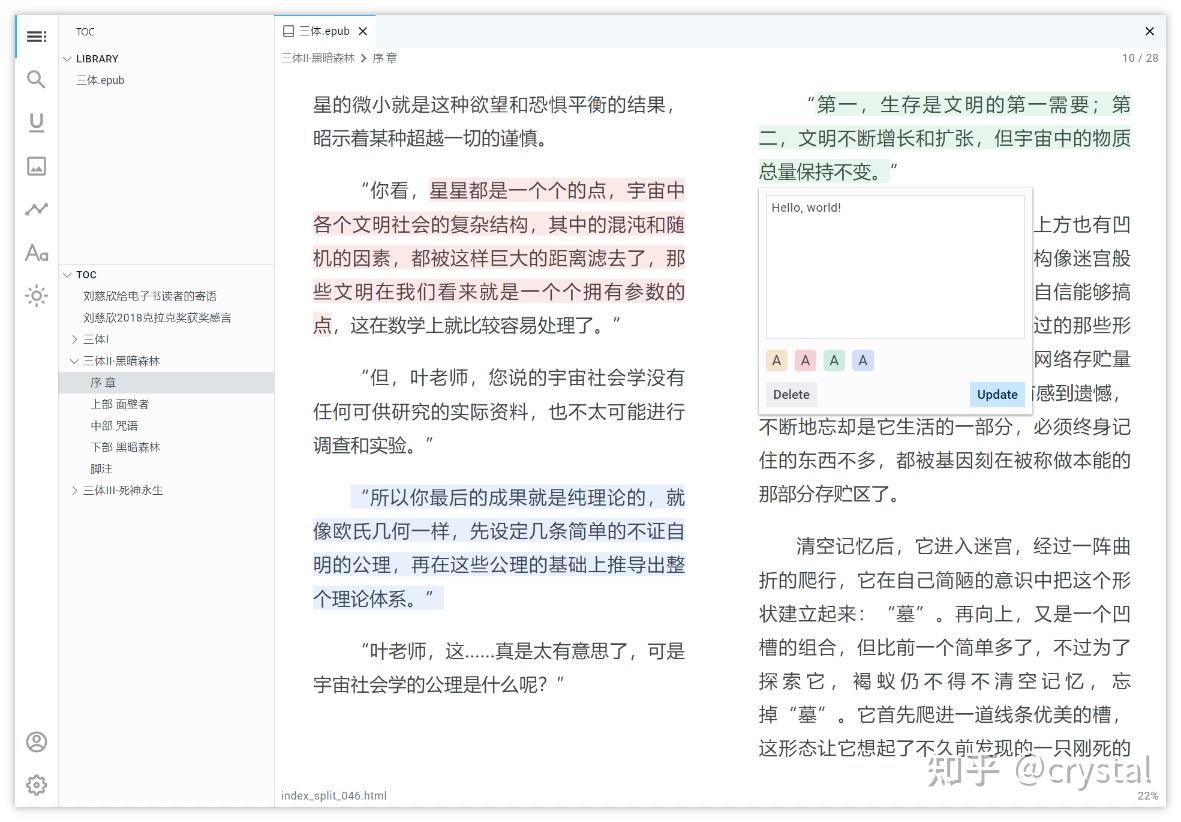Click the 22% progress indicator
This screenshot has width=1181, height=822.
[1147, 796]
